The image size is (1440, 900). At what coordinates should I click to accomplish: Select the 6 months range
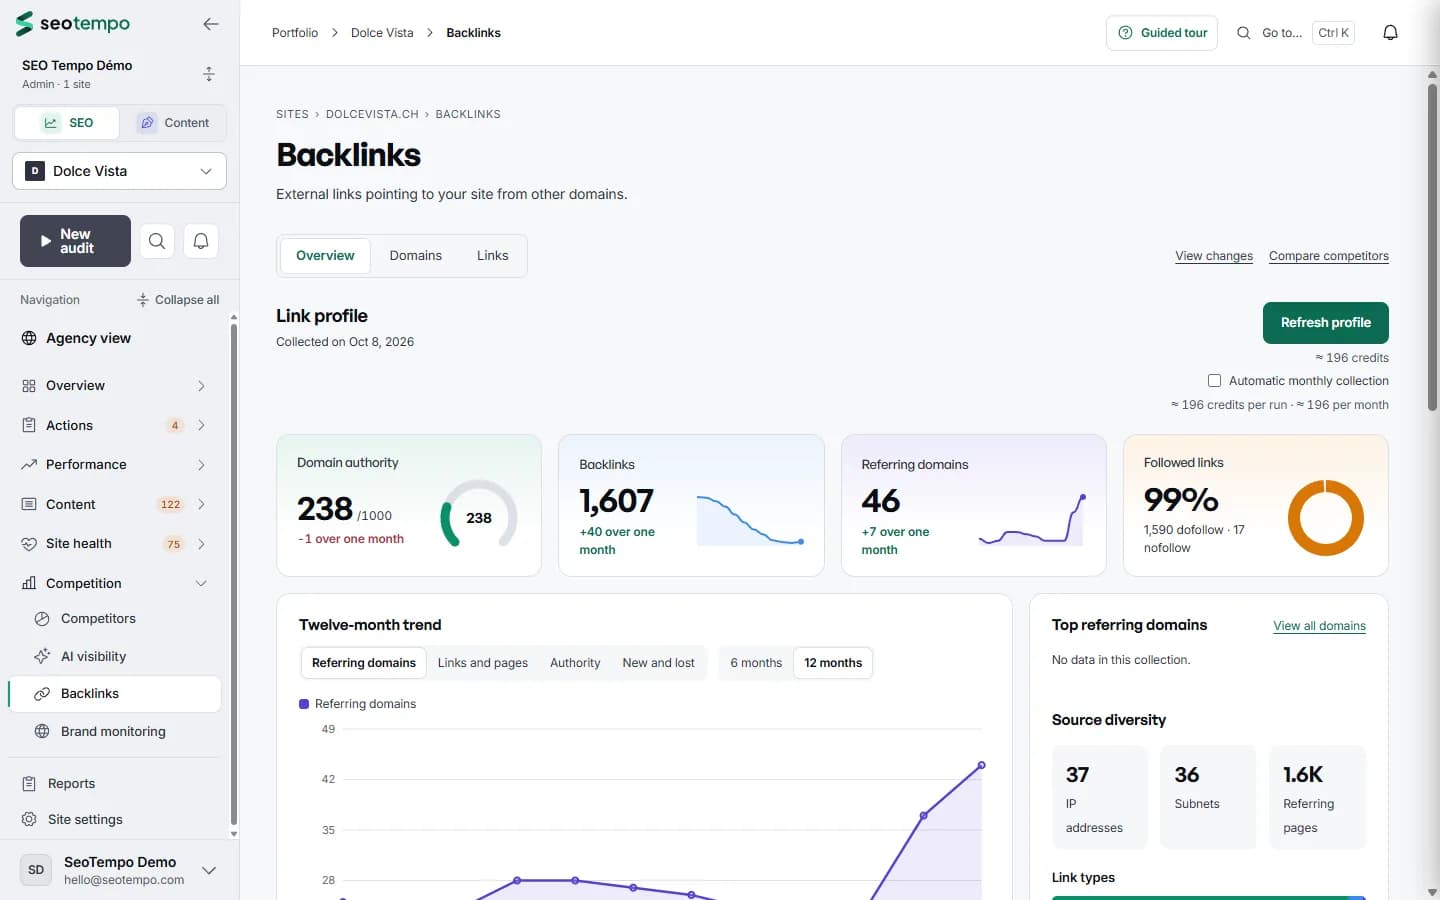756,663
